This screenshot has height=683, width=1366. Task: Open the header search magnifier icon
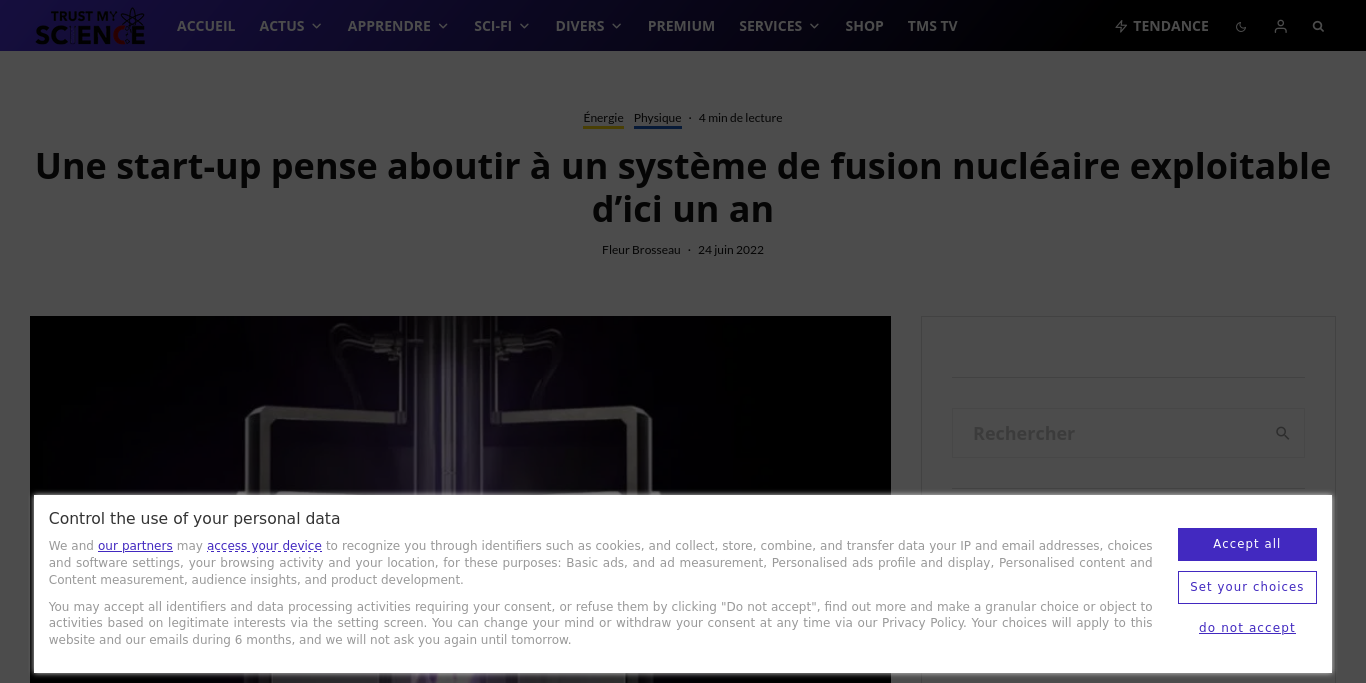pos(1318,27)
